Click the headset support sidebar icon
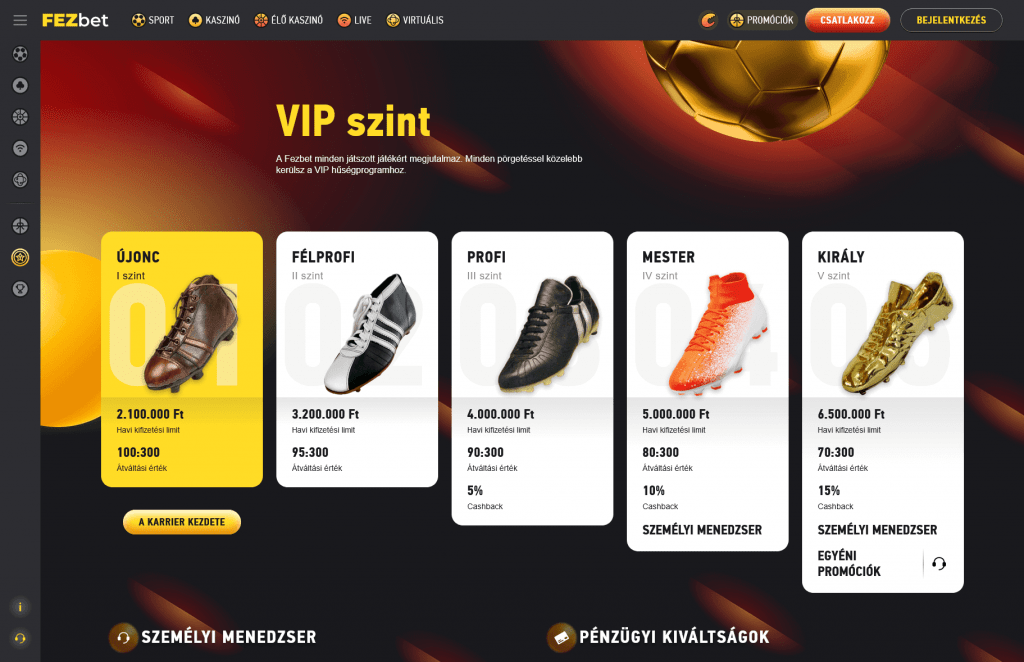1024x662 pixels. [x=20, y=638]
